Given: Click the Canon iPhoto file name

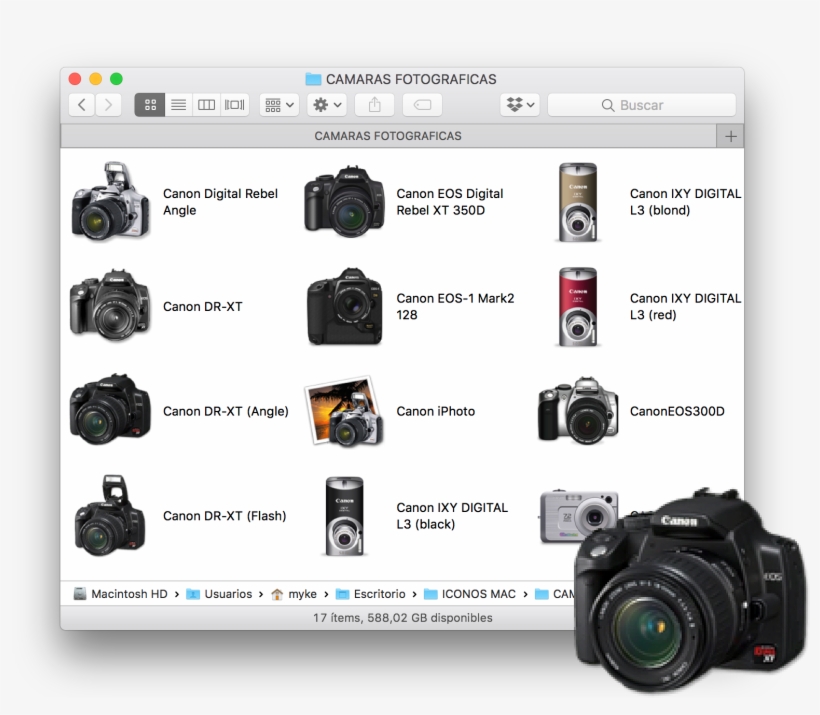Looking at the screenshot, I should click(x=436, y=411).
